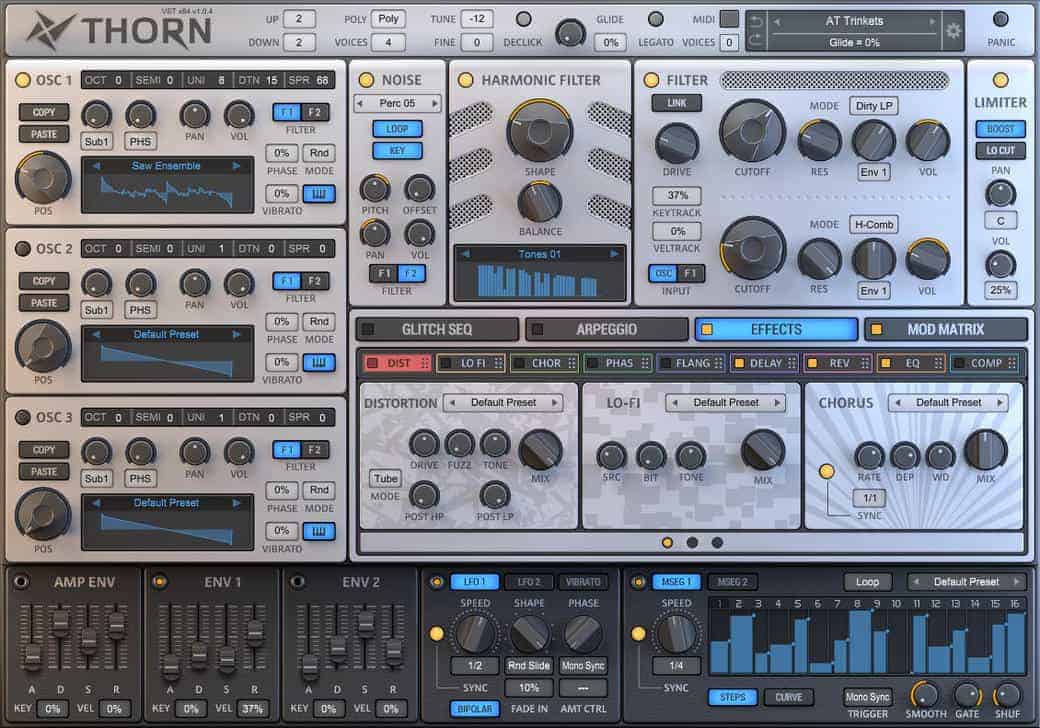Click the Keytrack 37% value field
Screen dimensions: 1040x728
click(x=677, y=195)
